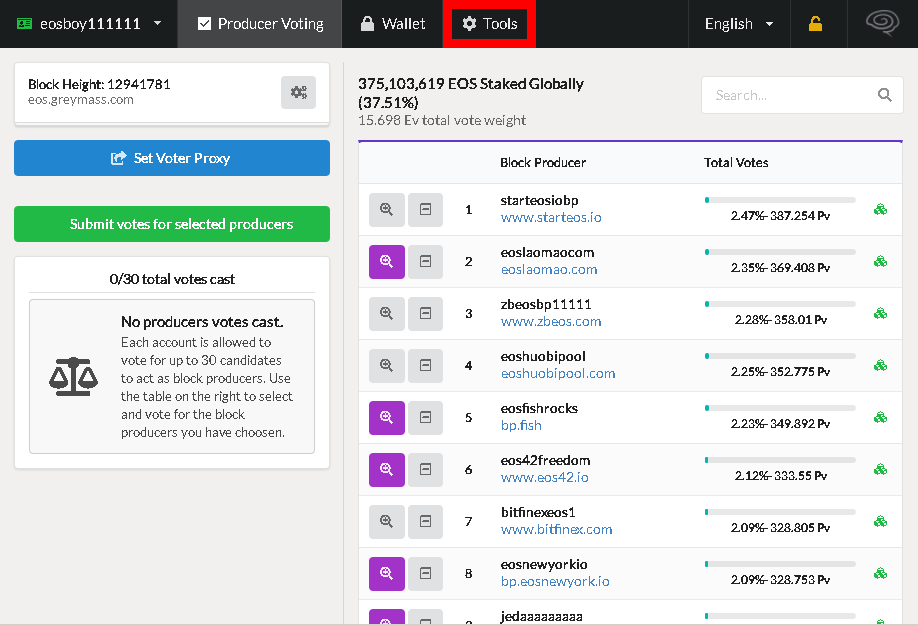The image size is (918, 626).
Task: Open info for eosnewyorkio producer
Action: coord(386,573)
